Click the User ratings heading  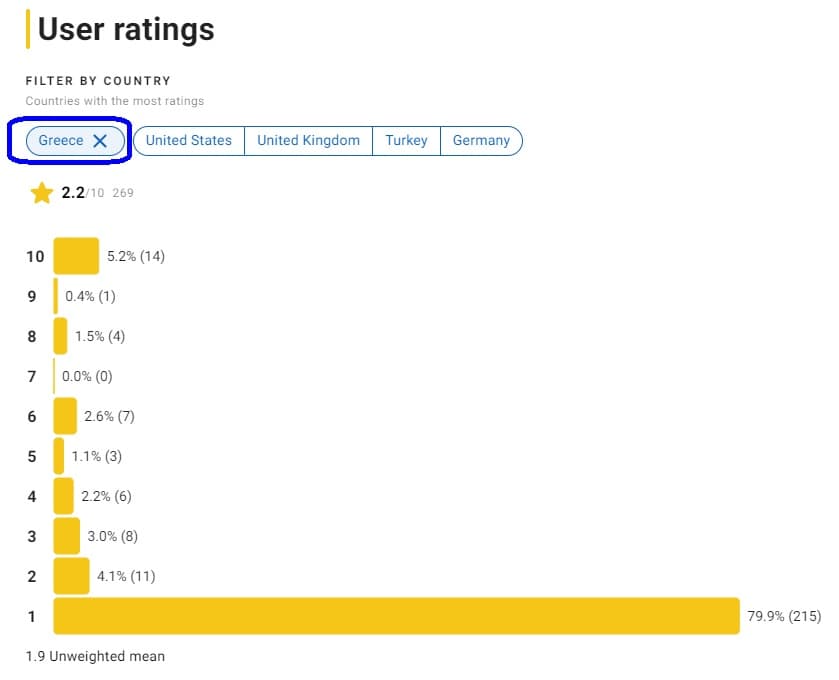[x=124, y=29]
